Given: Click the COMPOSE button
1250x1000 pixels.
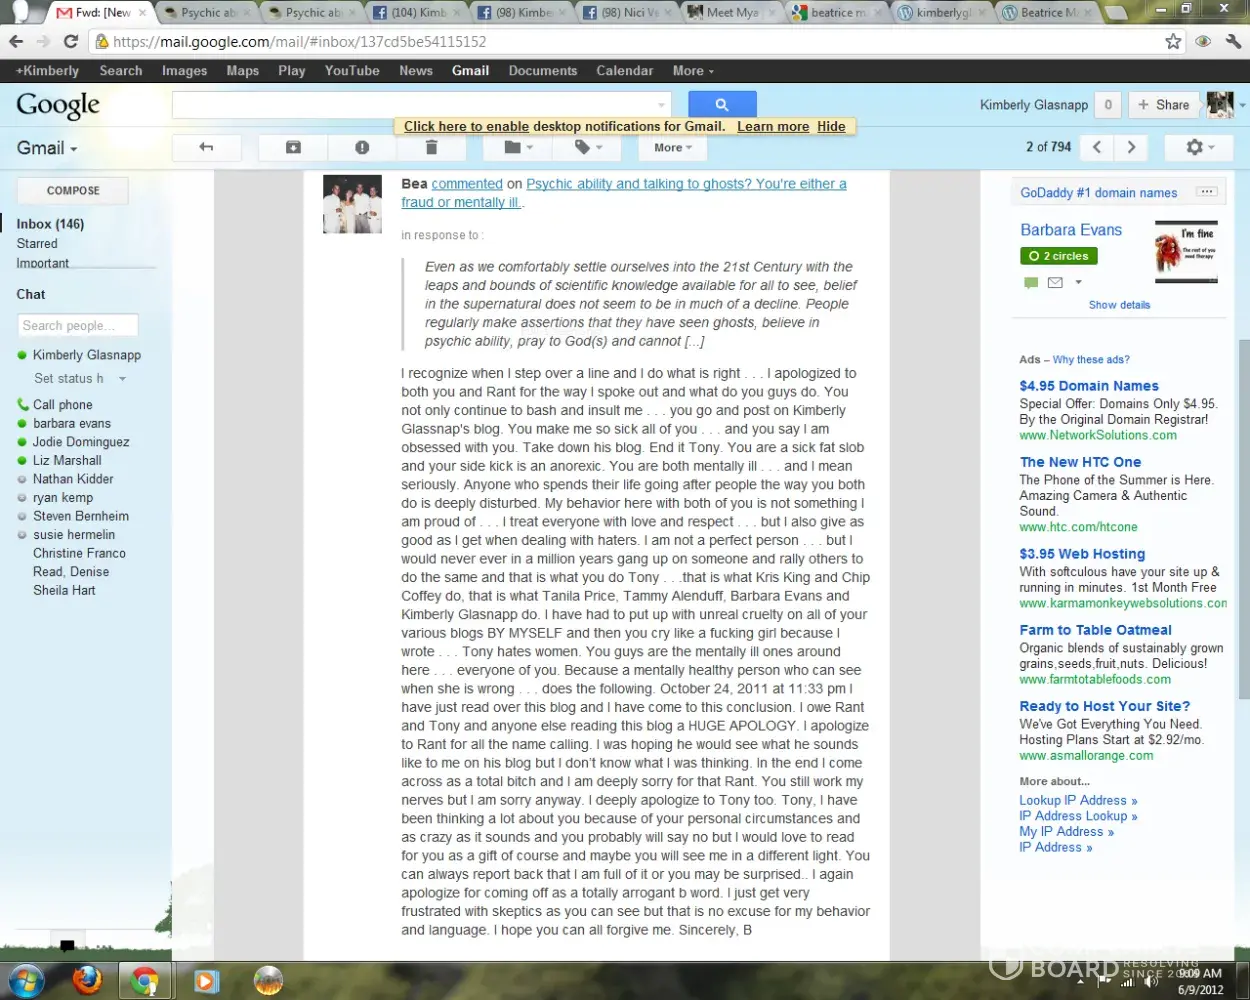Looking at the screenshot, I should point(73,190).
